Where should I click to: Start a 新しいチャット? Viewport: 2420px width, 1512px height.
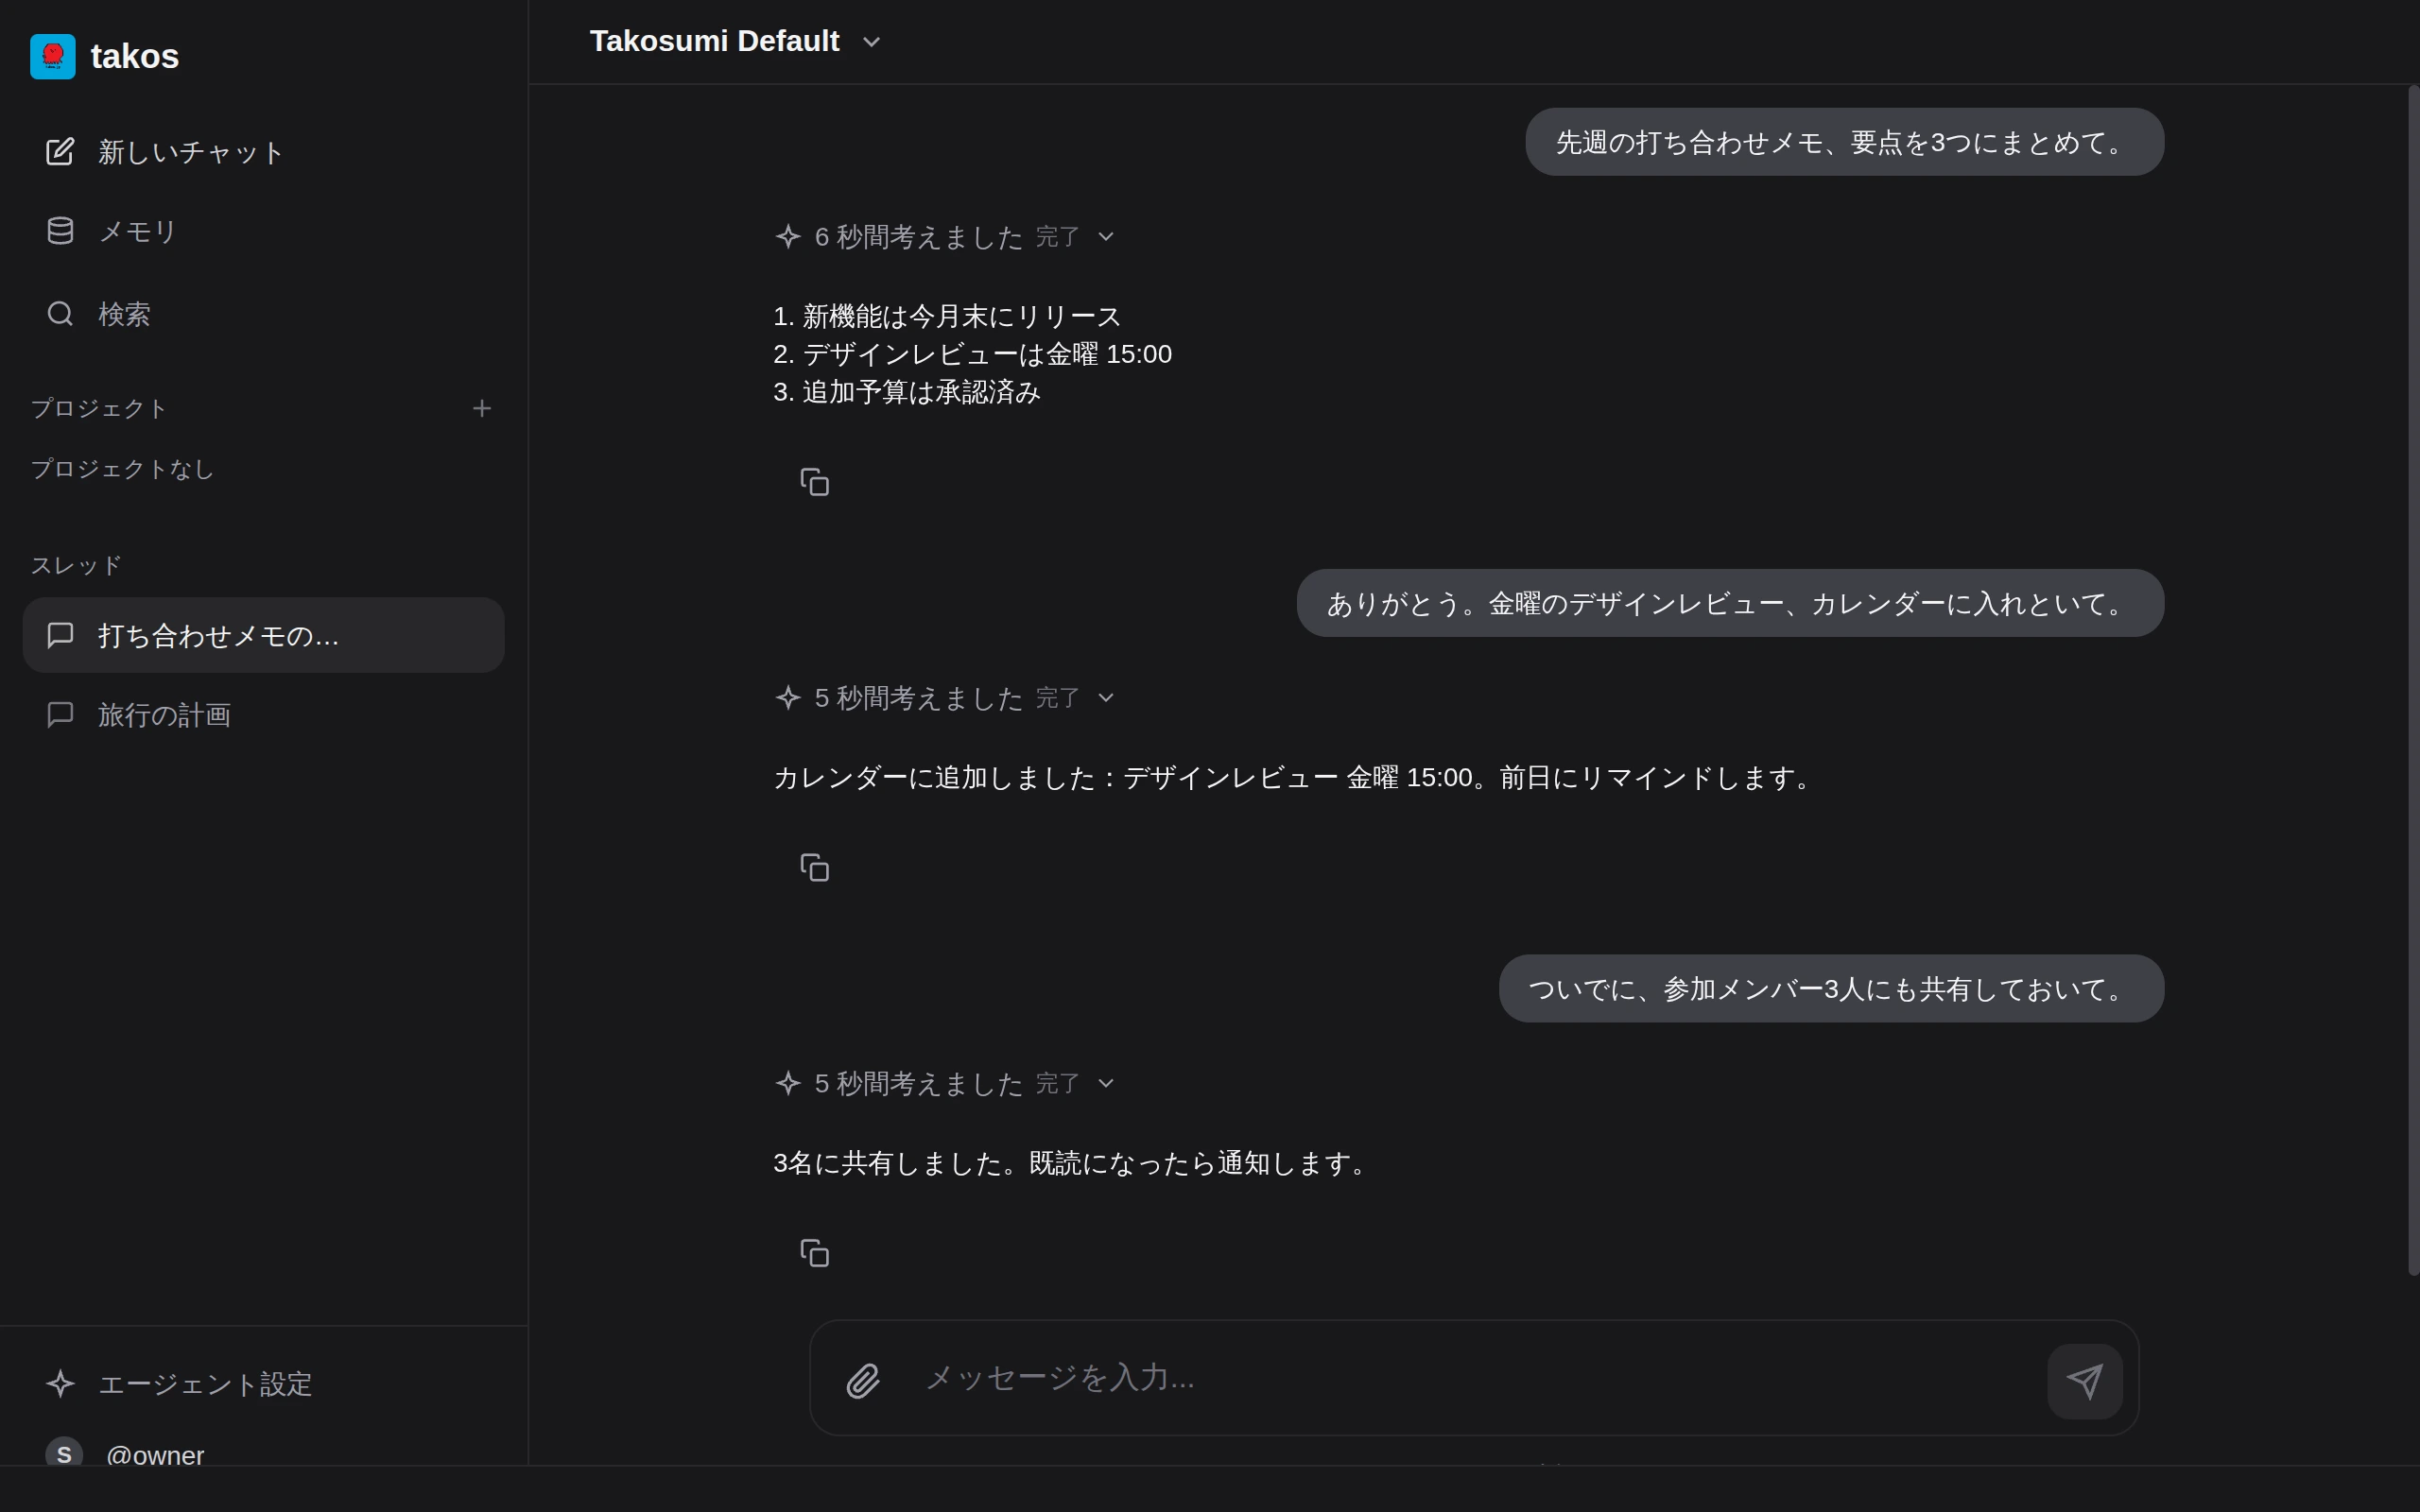264,151
